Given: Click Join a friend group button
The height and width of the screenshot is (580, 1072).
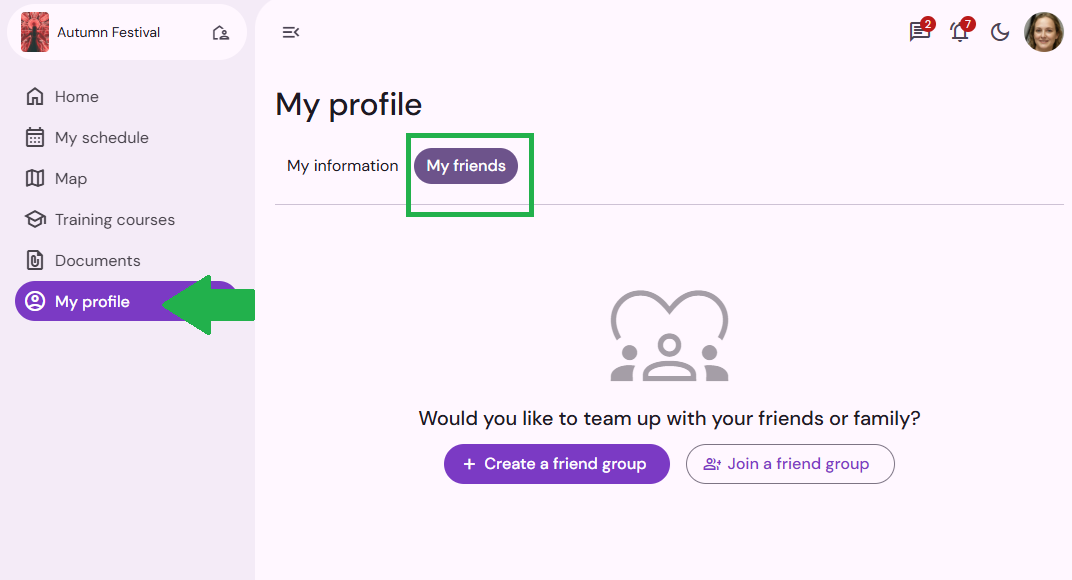Looking at the screenshot, I should [790, 464].
